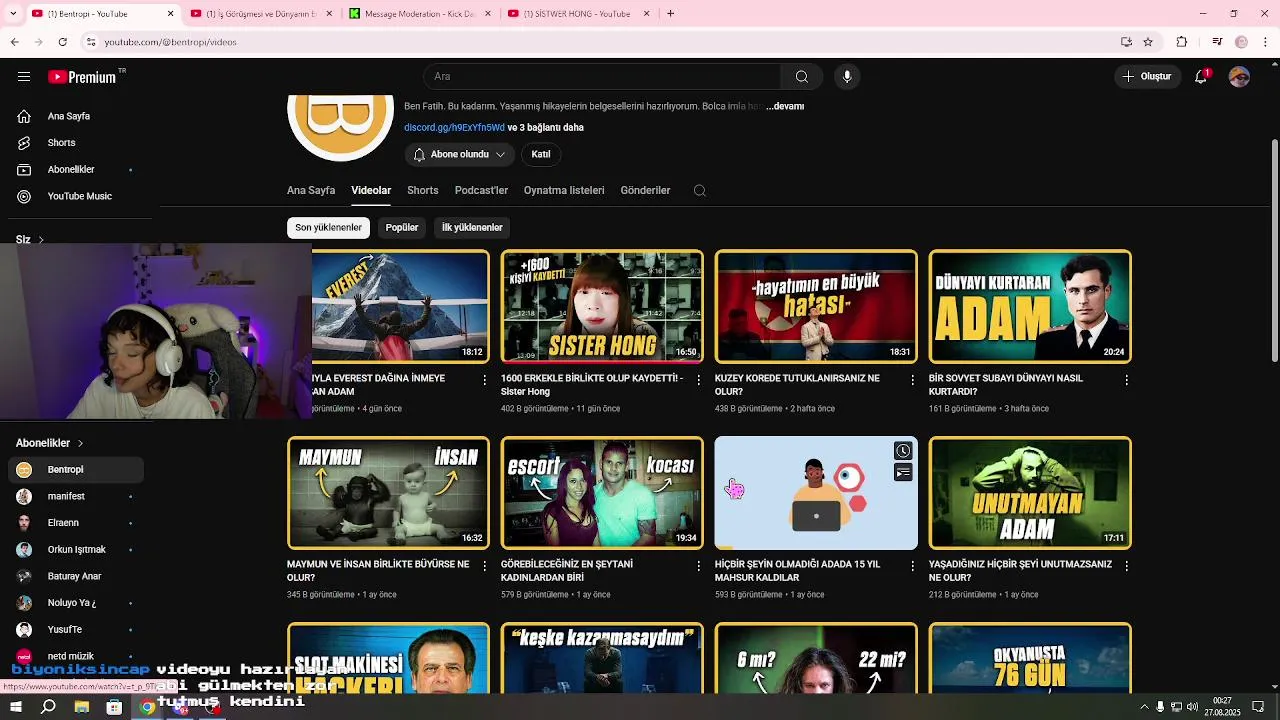The image size is (1280, 720).
Task: Click the Katıl membership button
Action: tap(541, 155)
